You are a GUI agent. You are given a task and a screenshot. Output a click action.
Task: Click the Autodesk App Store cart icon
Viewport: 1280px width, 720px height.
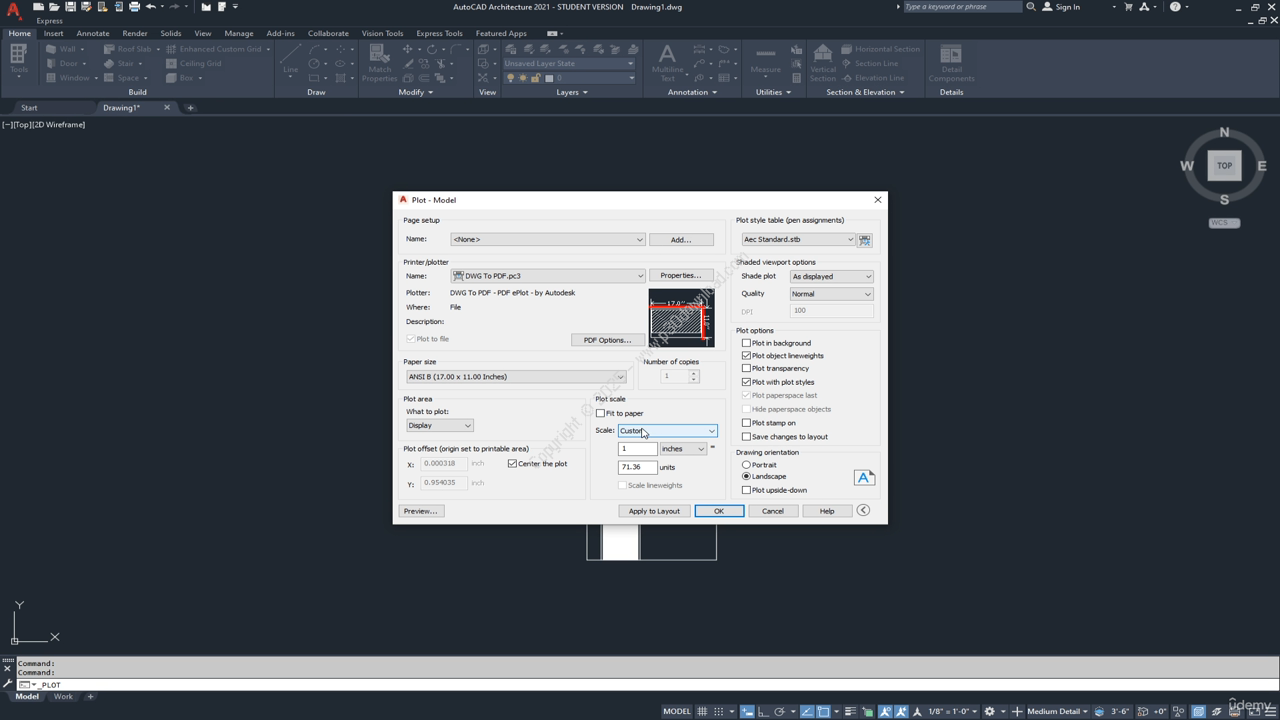pyautogui.click(x=1130, y=7)
